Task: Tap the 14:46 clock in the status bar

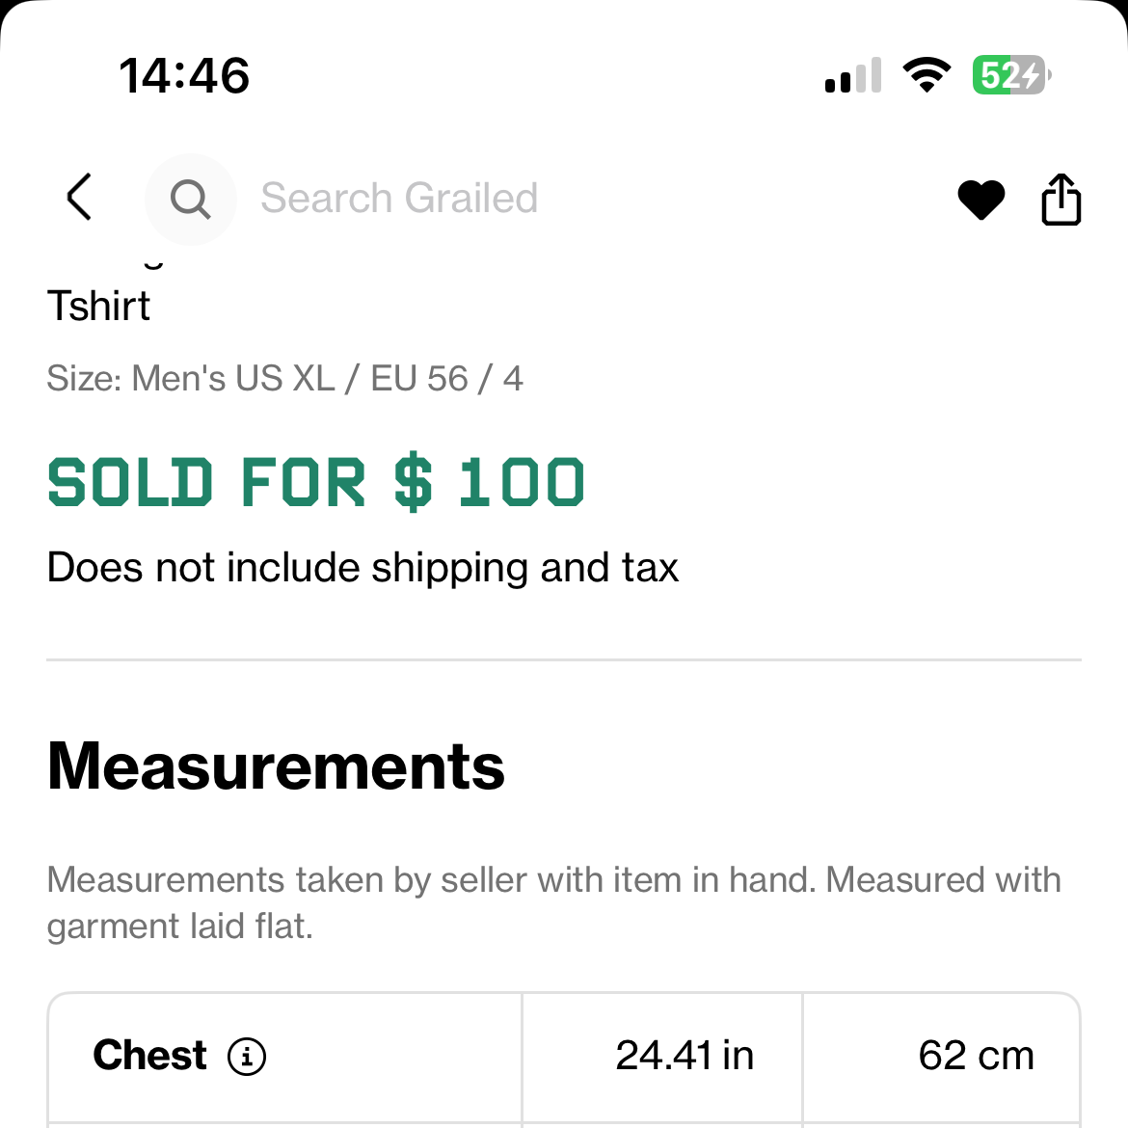Action: 184,76
